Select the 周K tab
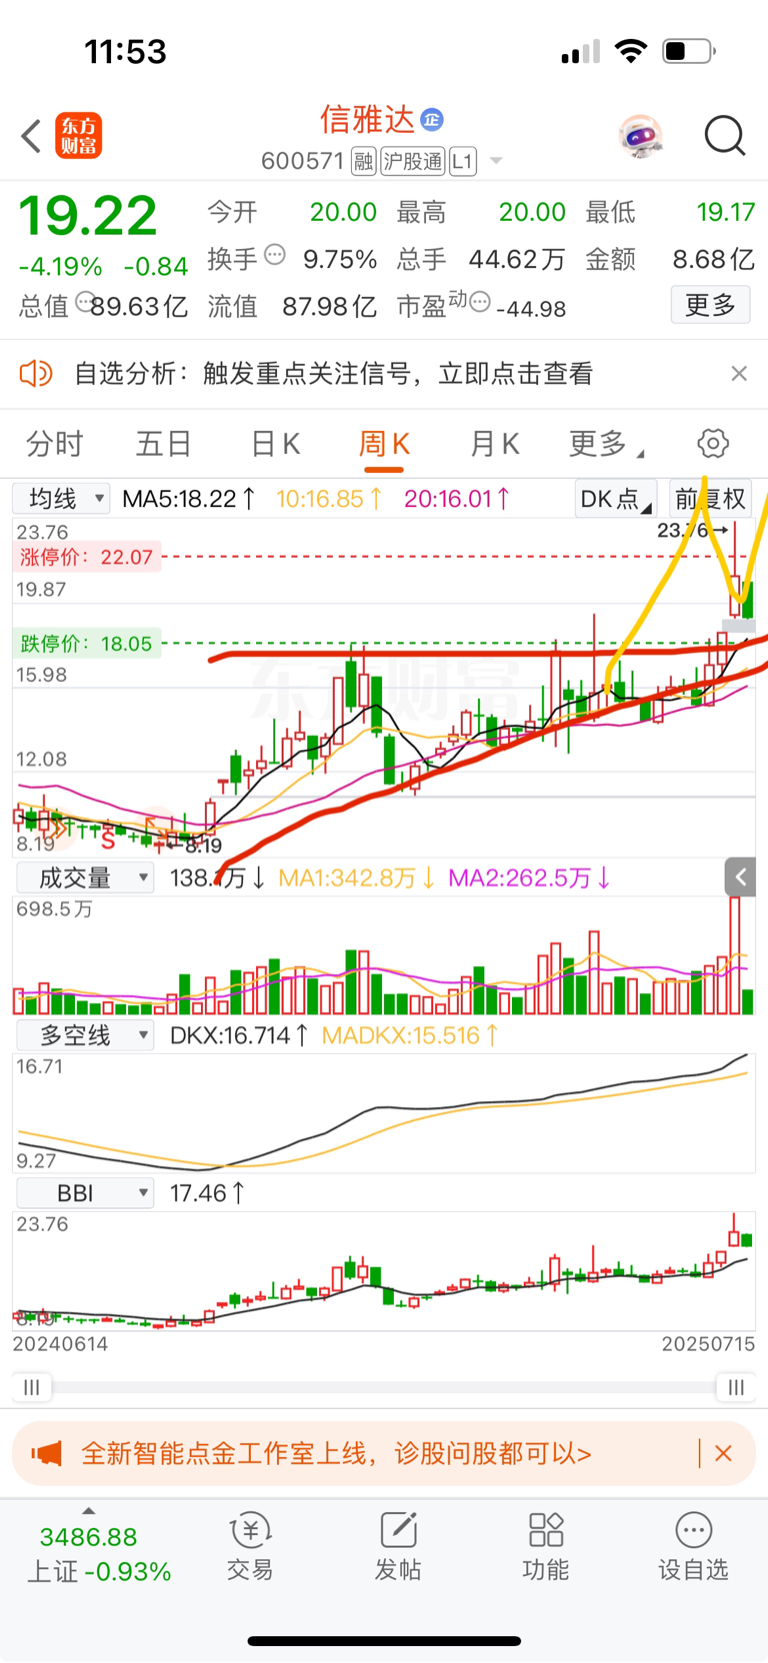 pyautogui.click(x=384, y=443)
